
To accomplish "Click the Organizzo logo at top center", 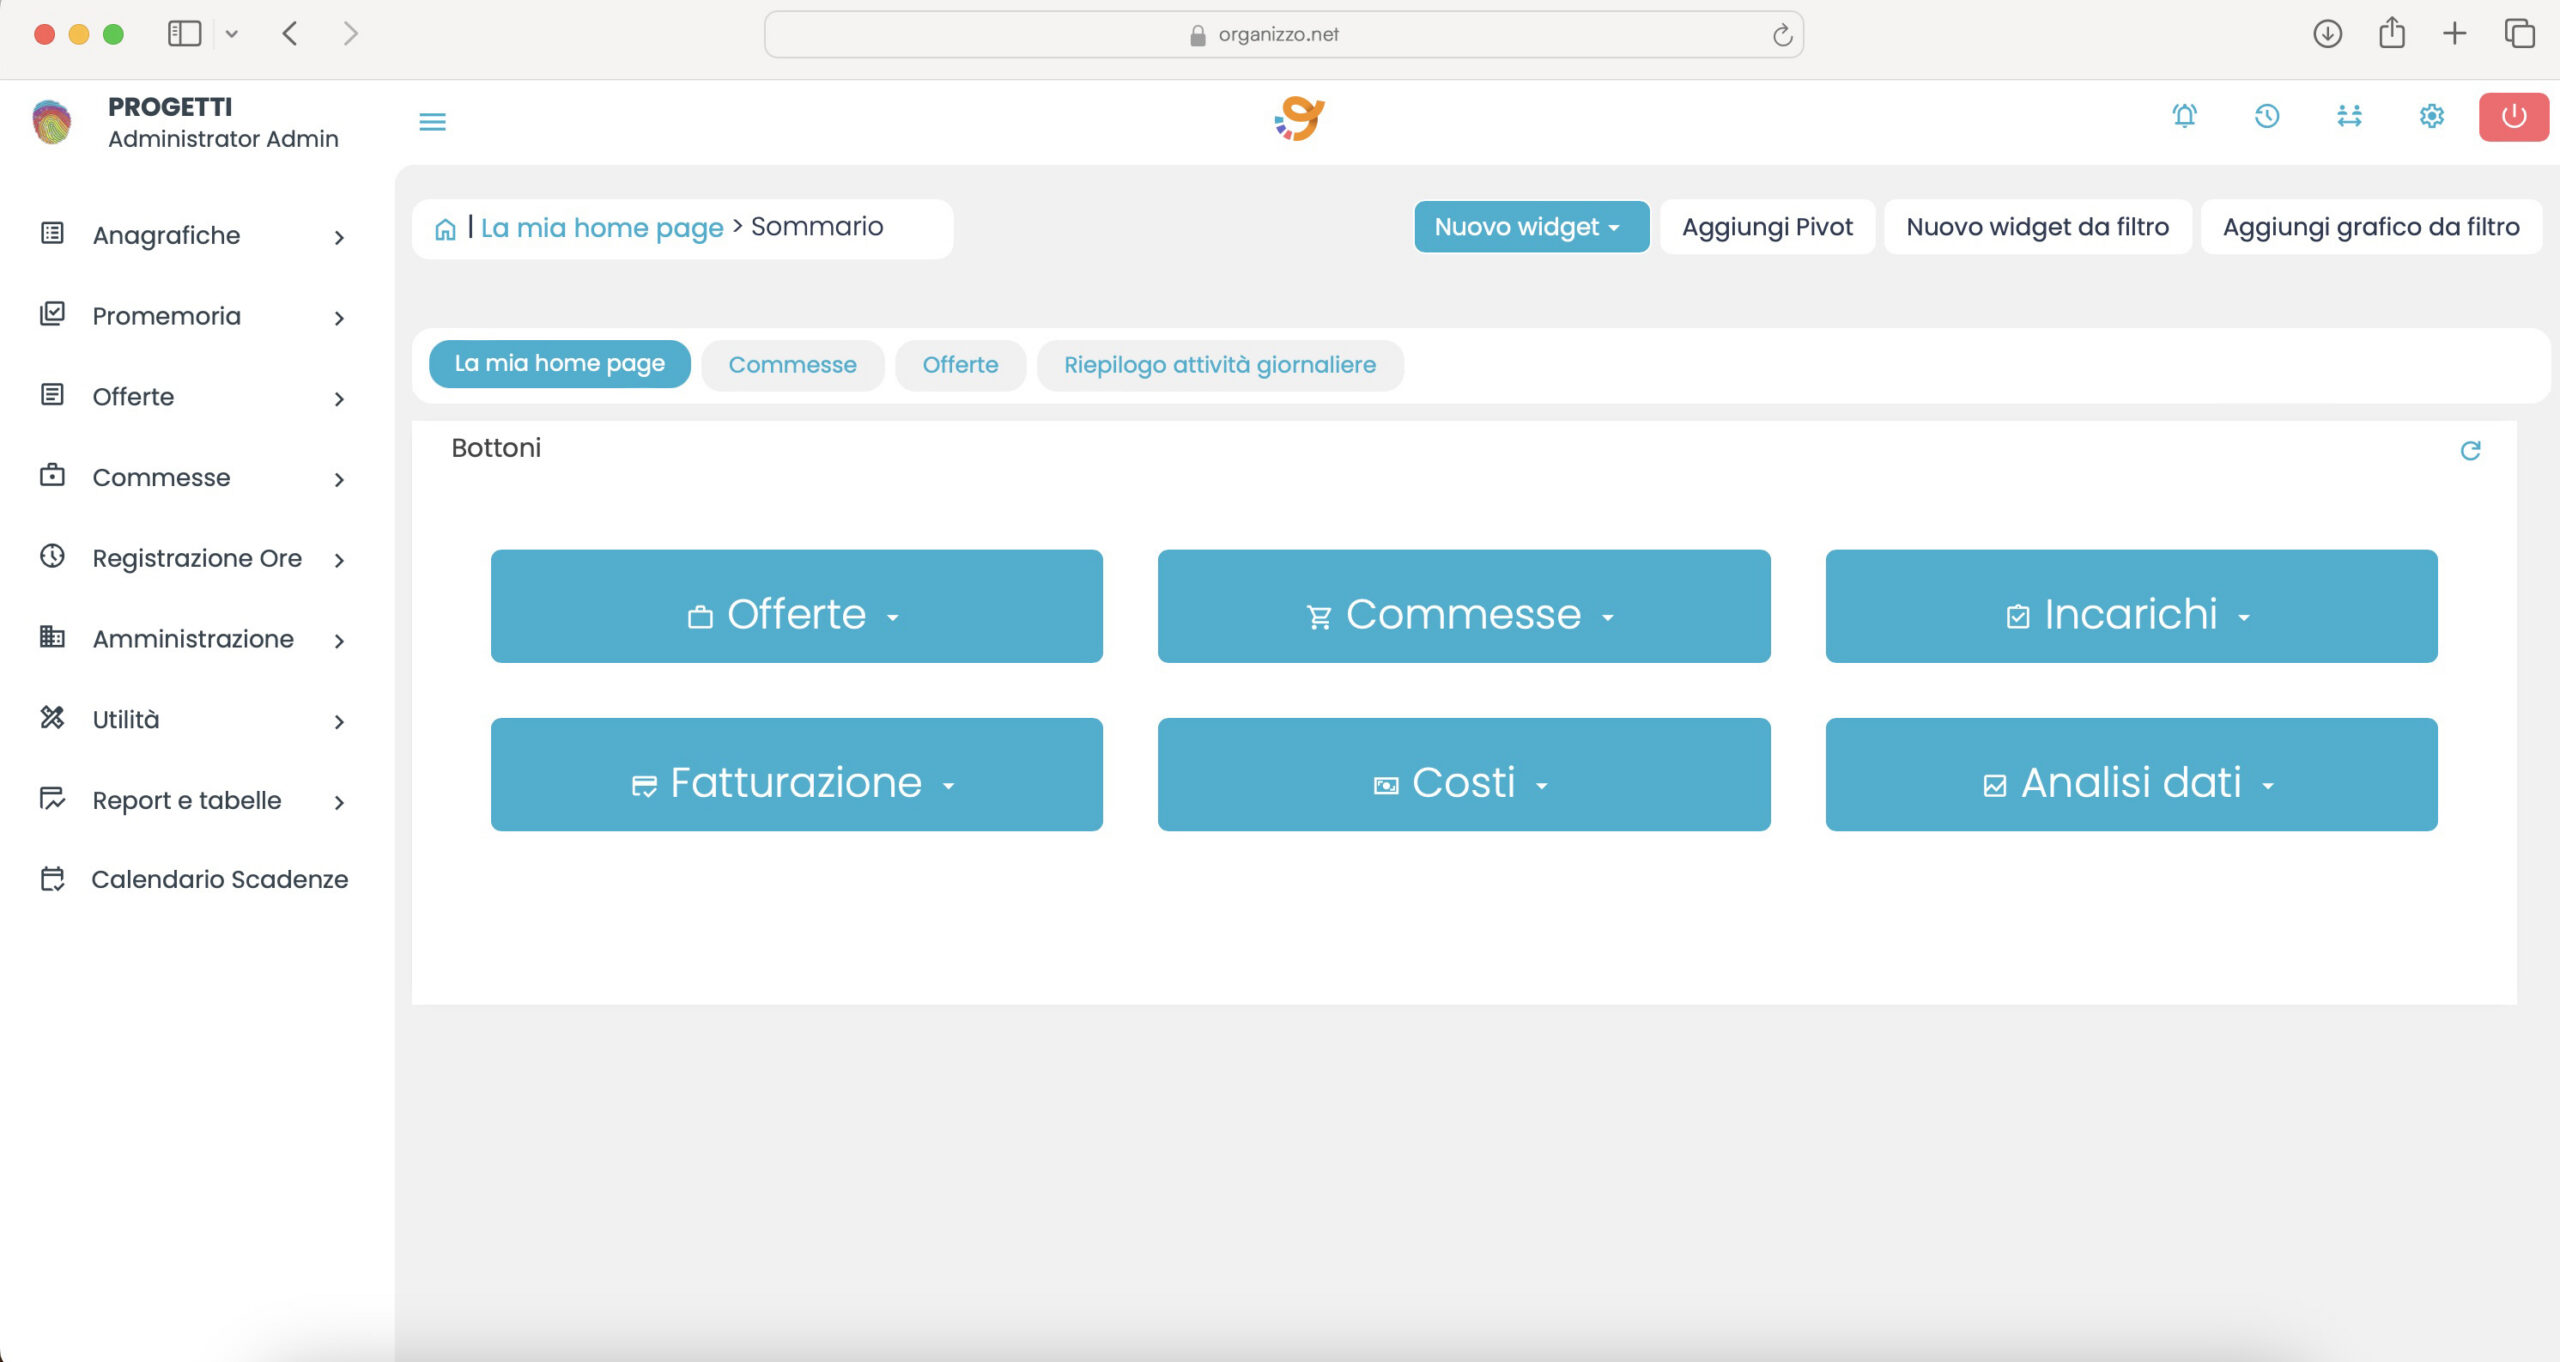I will (1299, 119).
